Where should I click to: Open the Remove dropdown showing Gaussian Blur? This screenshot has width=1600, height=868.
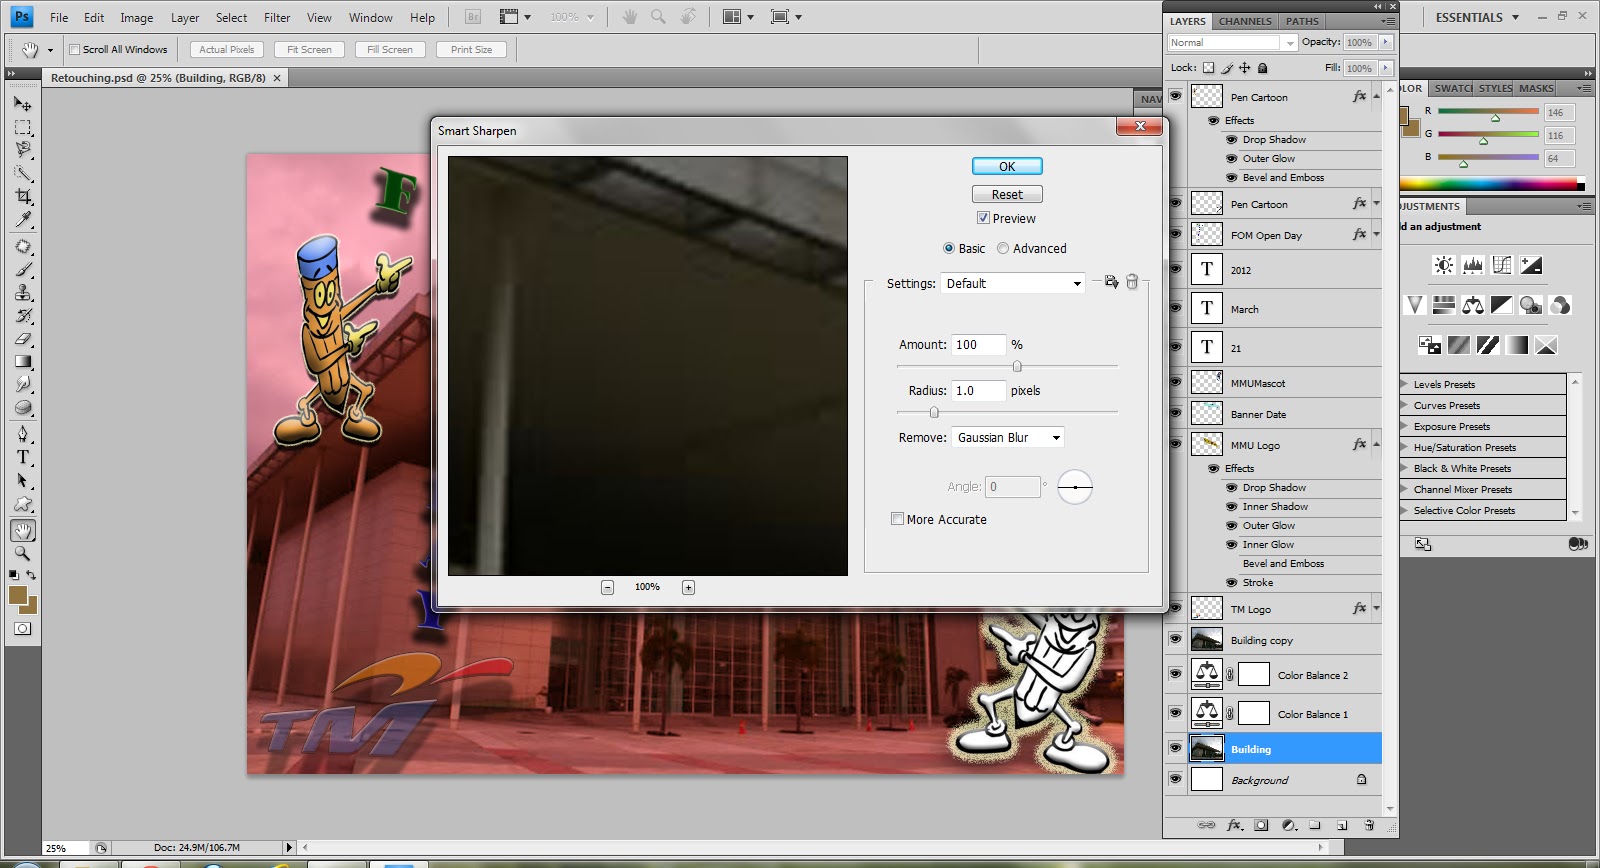point(1007,437)
